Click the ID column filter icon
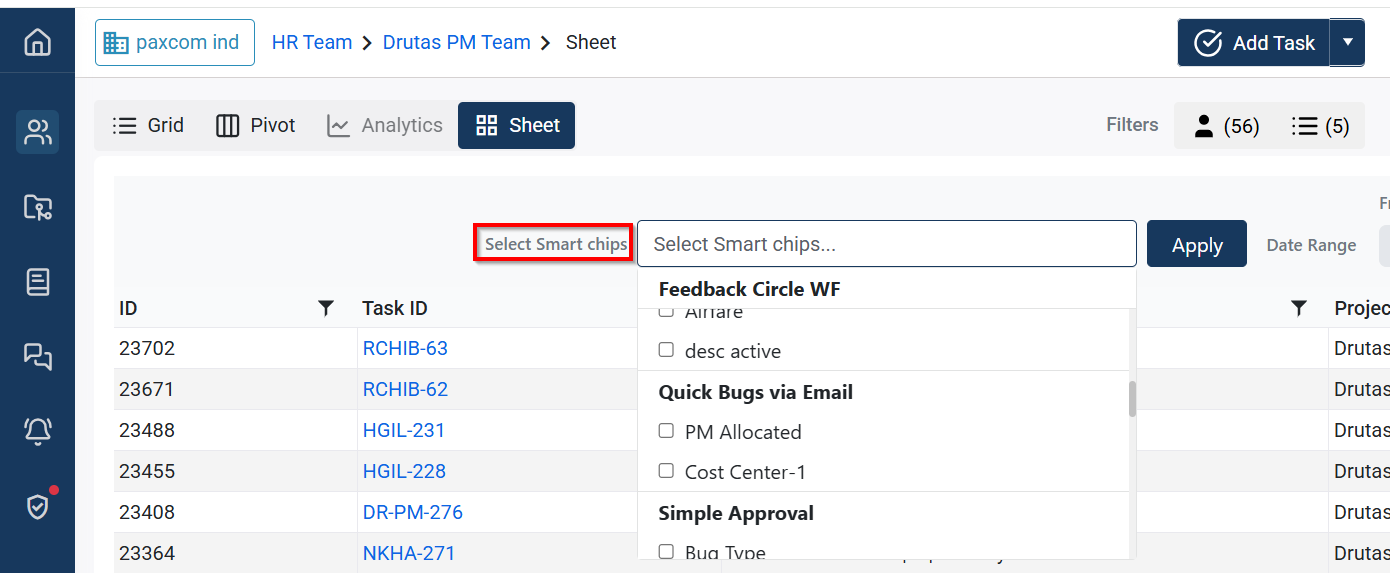Image resolution: width=1390 pixels, height=573 pixels. pyautogui.click(x=325, y=309)
